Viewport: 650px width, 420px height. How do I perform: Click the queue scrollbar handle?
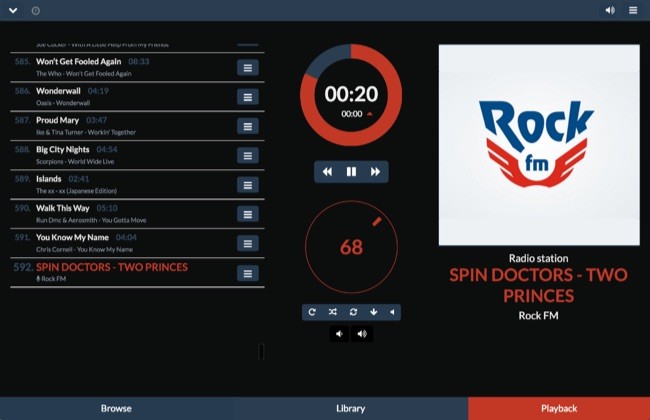click(261, 352)
